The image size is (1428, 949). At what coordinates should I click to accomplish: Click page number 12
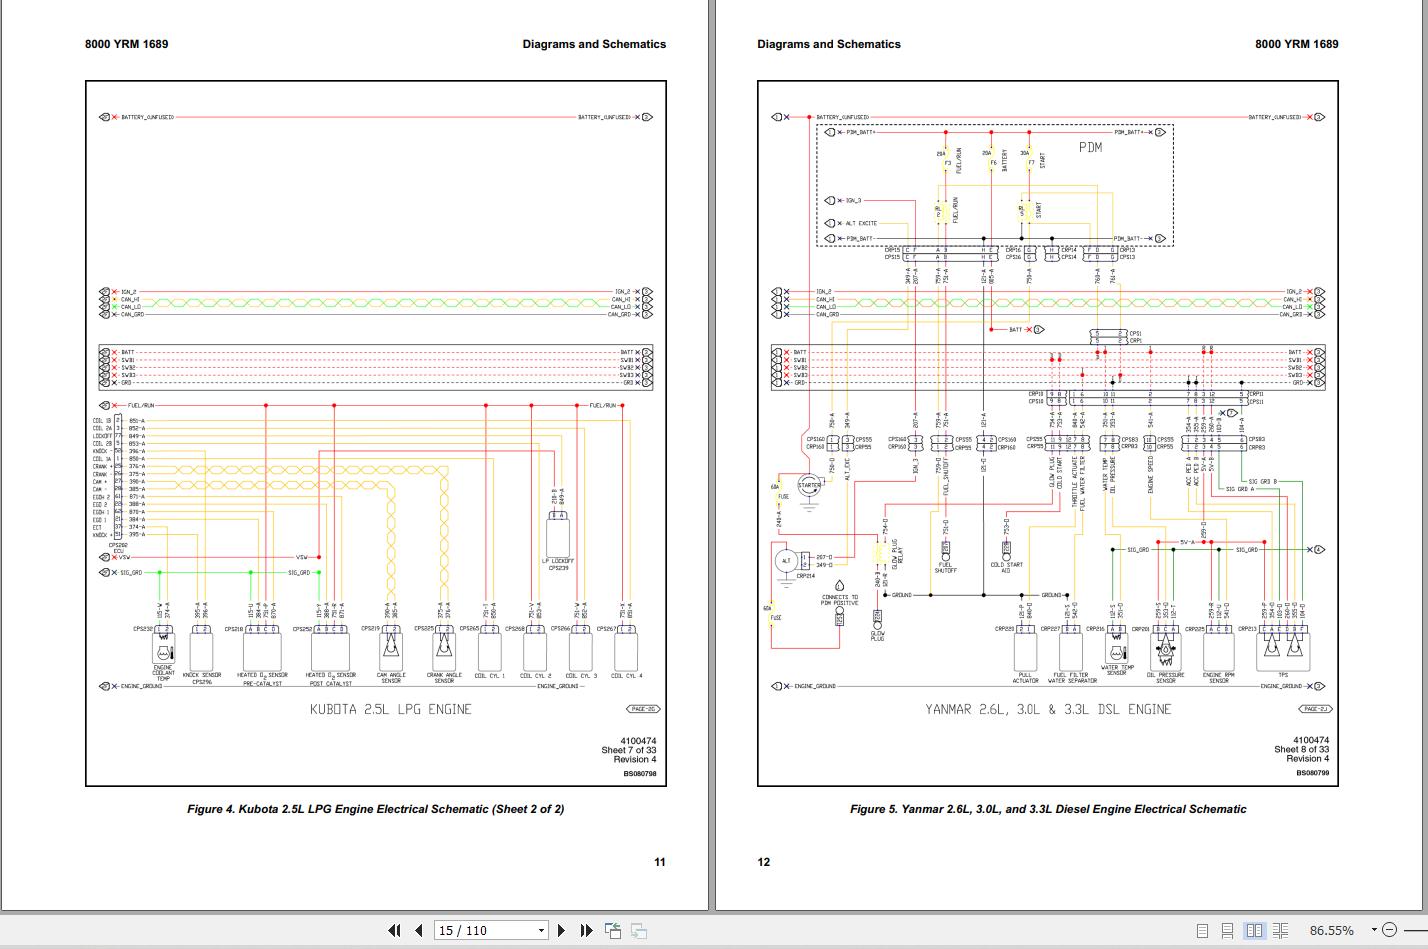(x=764, y=862)
